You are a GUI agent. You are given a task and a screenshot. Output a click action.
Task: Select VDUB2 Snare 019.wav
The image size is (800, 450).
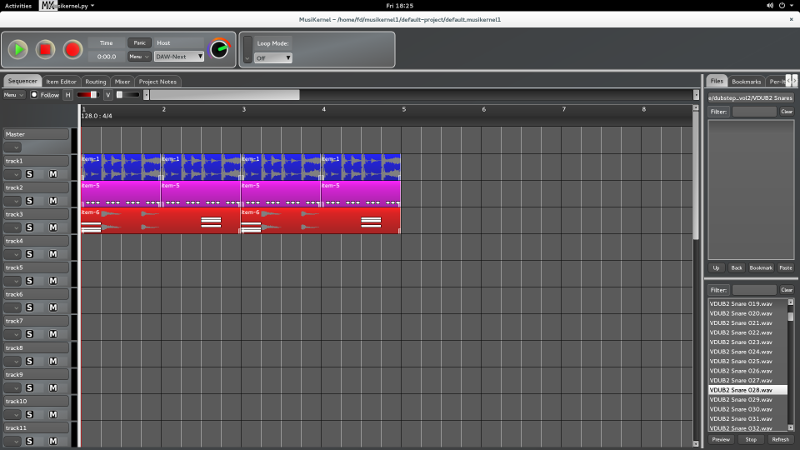(x=747, y=304)
